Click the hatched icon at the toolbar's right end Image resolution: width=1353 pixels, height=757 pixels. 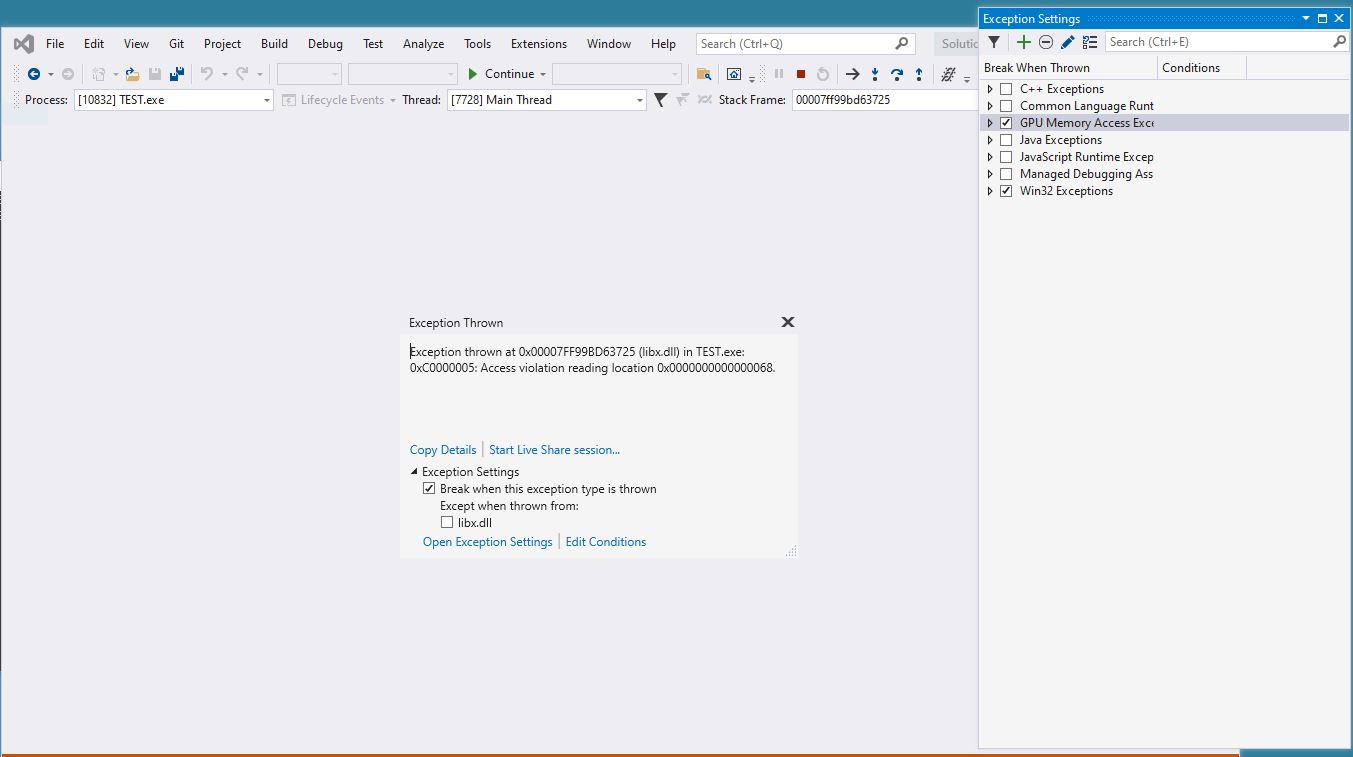pos(948,74)
